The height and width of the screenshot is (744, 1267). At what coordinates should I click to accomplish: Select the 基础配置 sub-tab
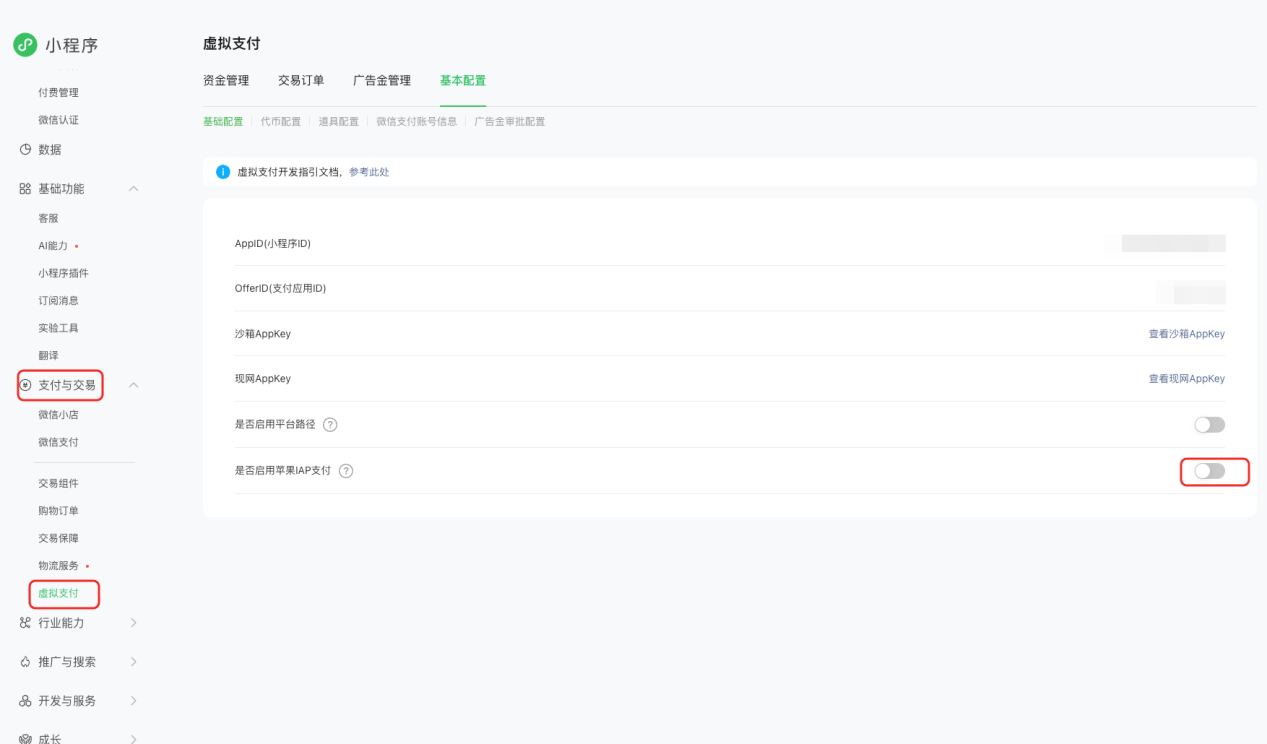click(223, 122)
